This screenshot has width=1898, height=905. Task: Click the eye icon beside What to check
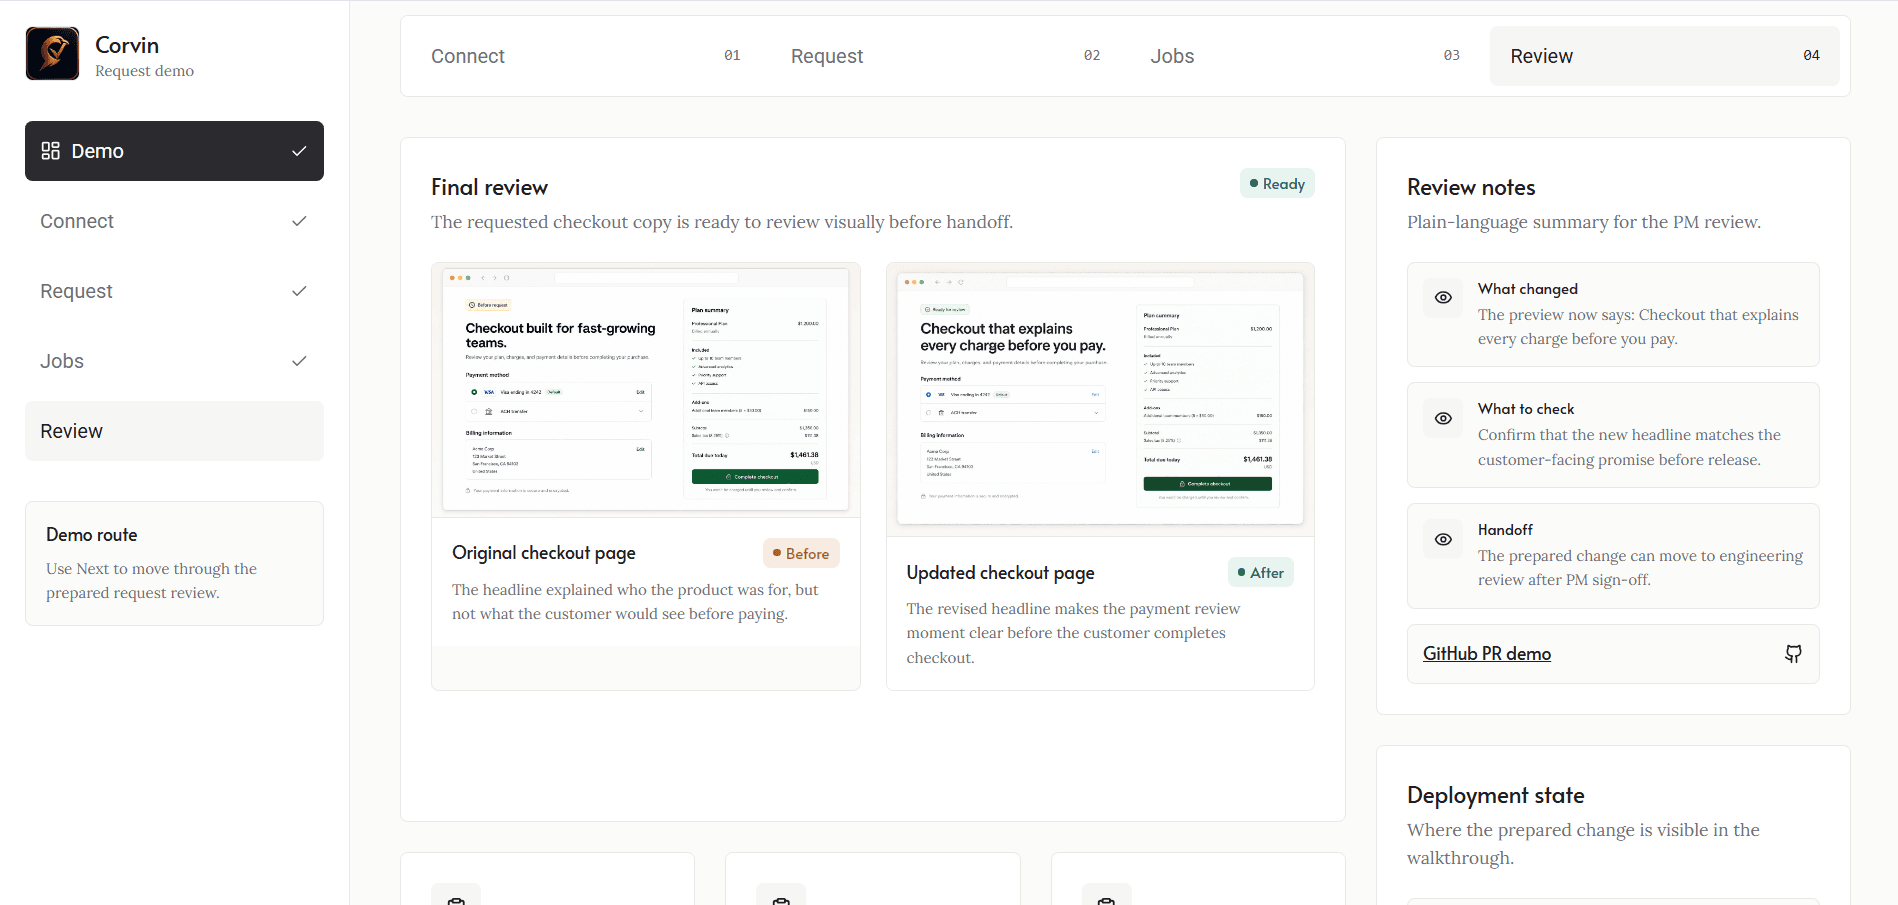1443,418
